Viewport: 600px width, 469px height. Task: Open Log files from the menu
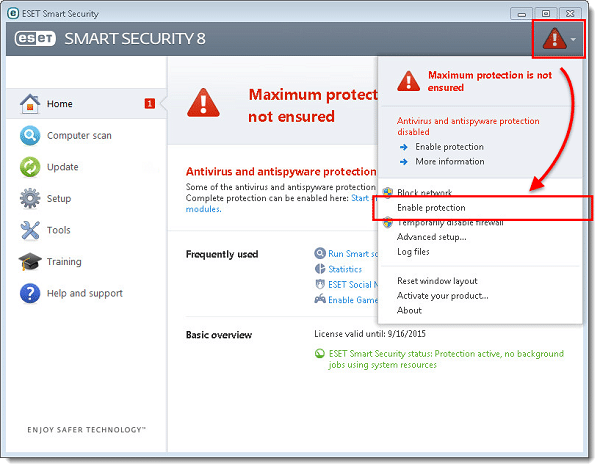click(x=413, y=252)
